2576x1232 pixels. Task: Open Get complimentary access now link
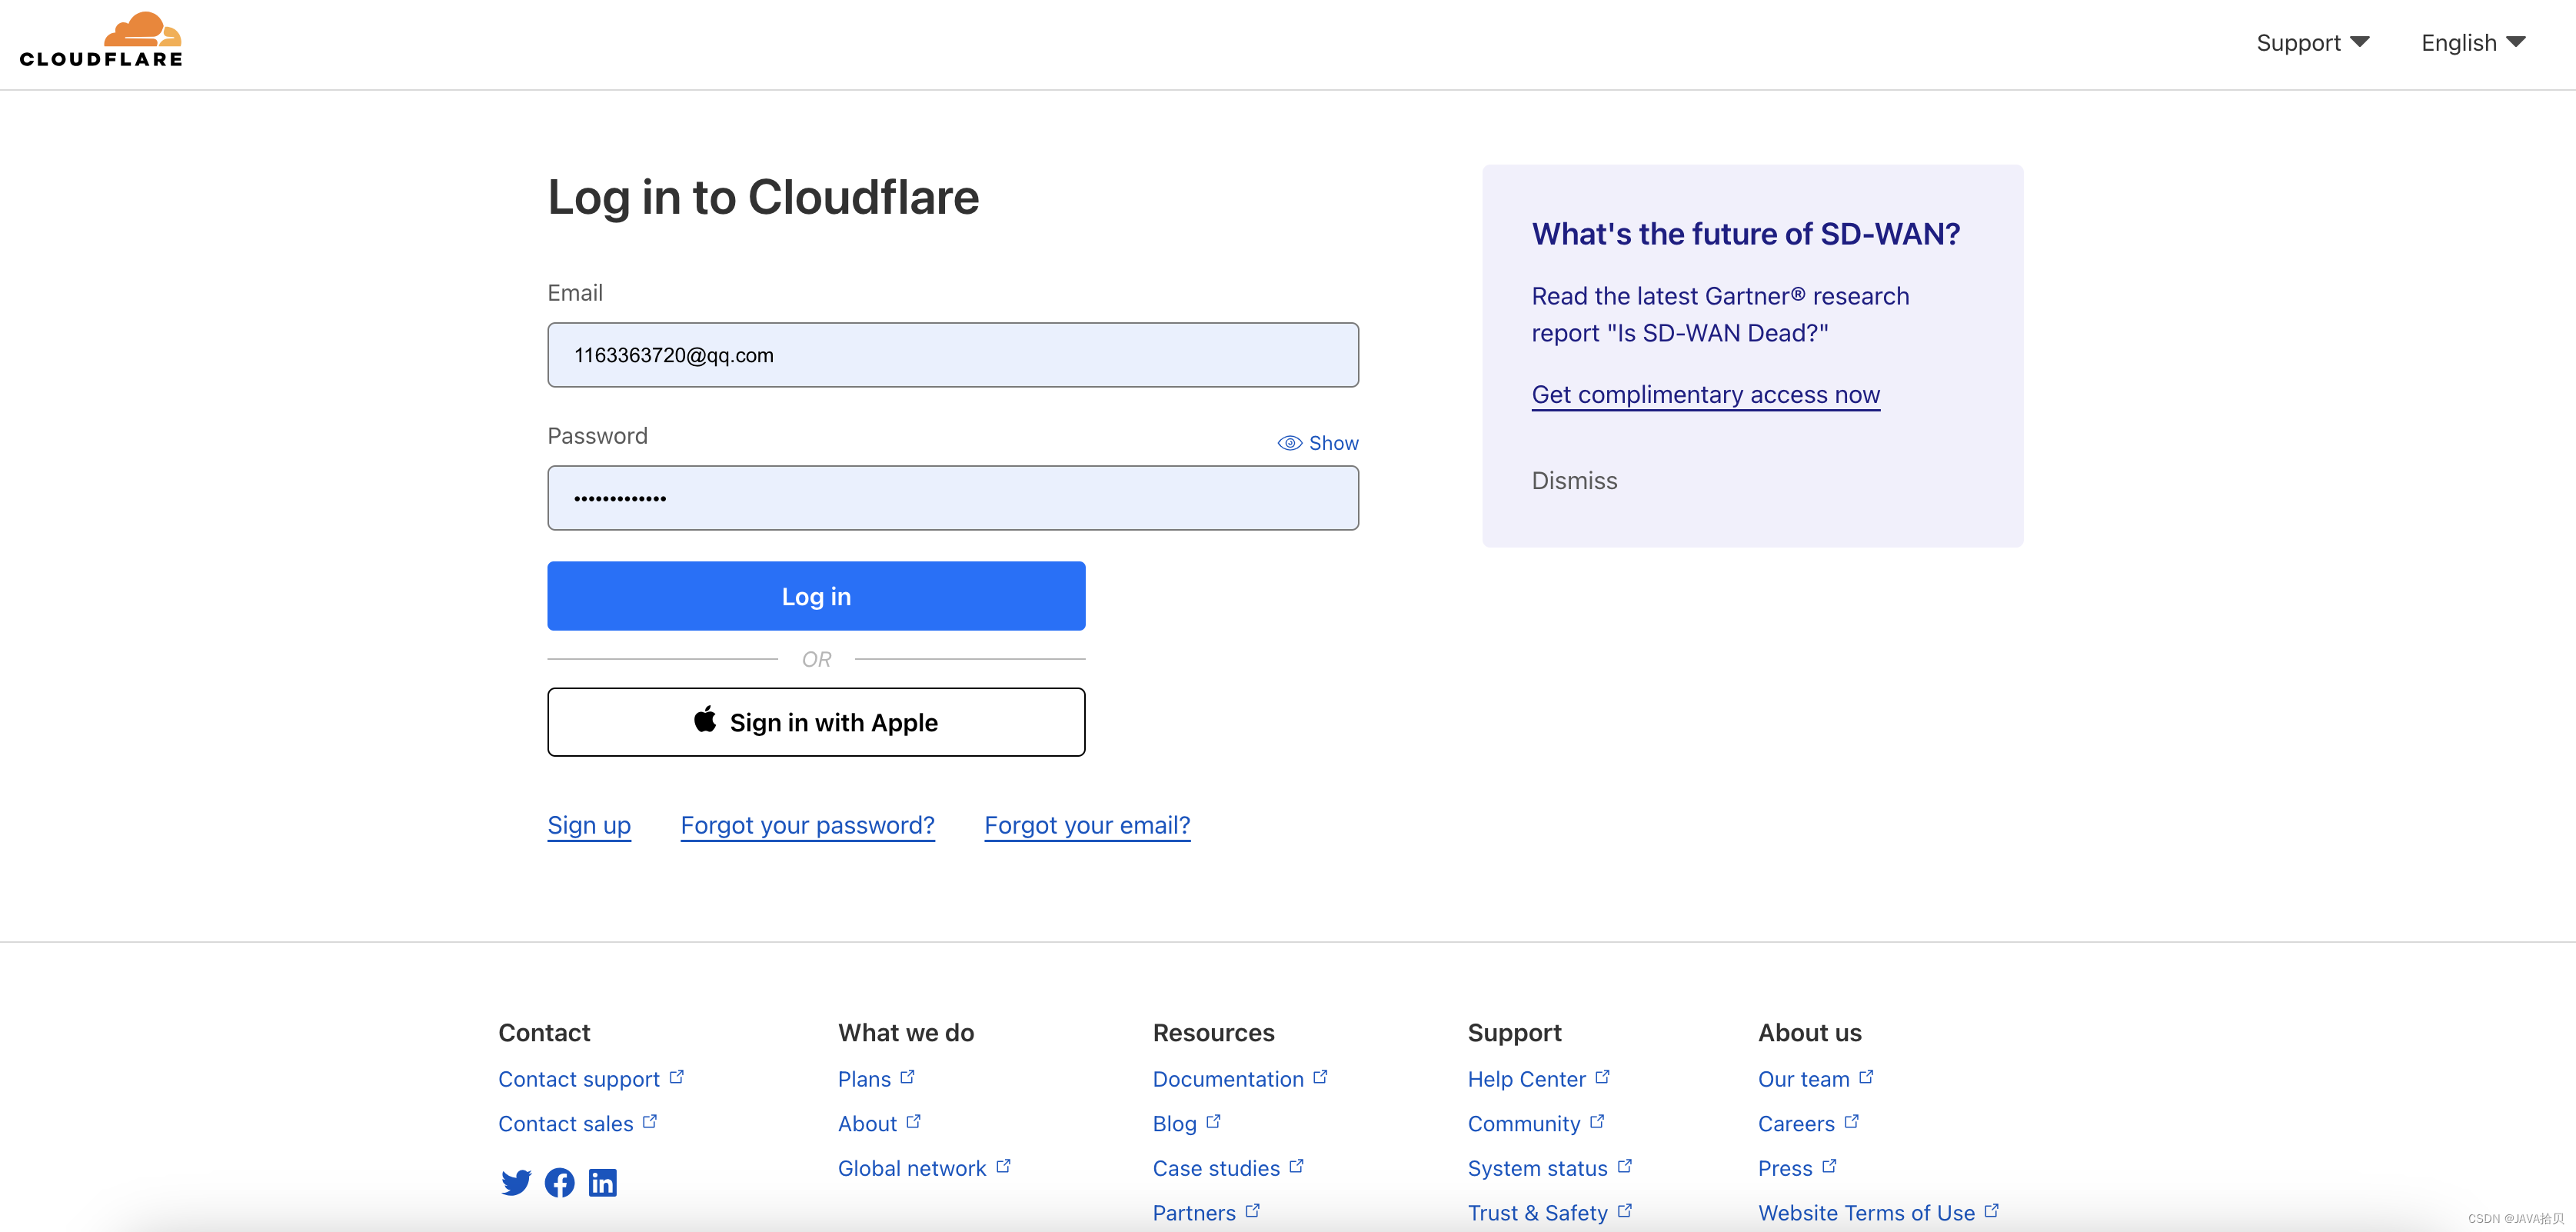point(1705,395)
